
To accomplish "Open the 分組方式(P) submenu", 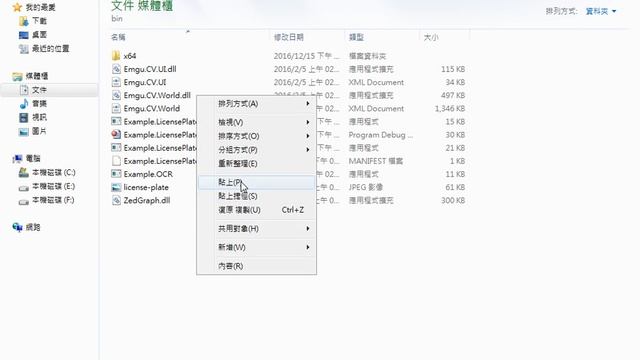I will click(x=256, y=150).
